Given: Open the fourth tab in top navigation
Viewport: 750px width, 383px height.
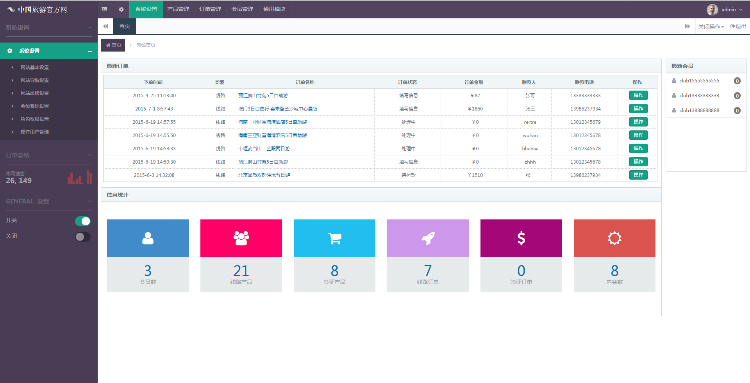Looking at the screenshot, I should point(242,9).
